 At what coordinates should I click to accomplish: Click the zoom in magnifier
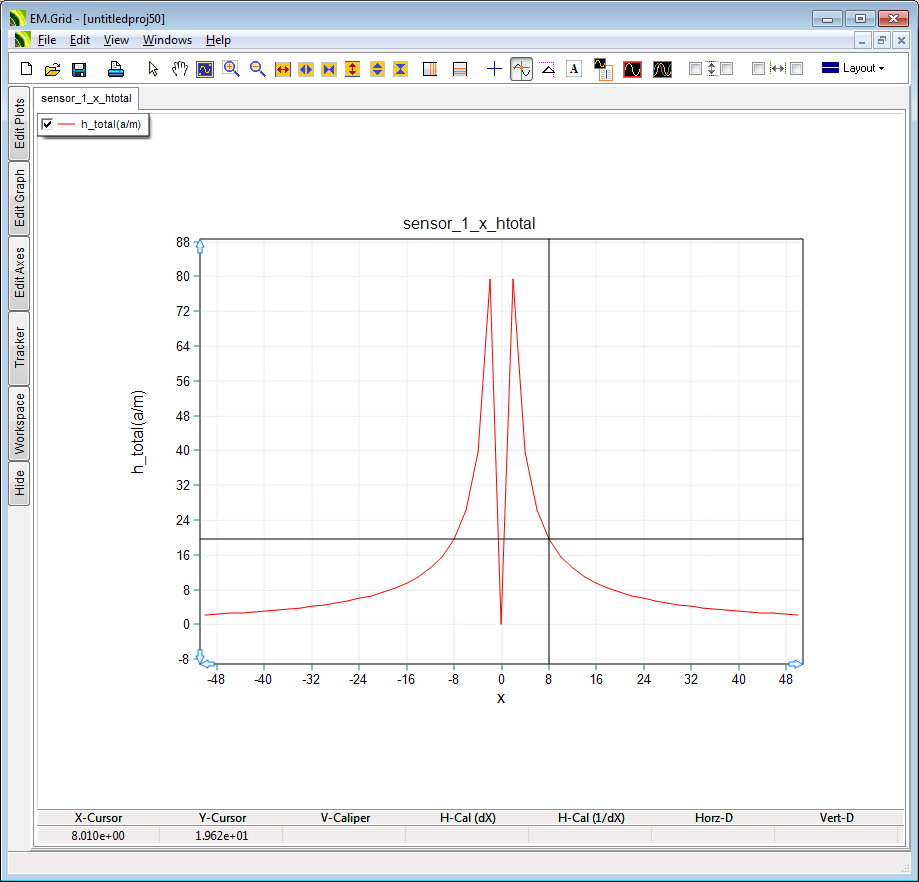coord(231,69)
